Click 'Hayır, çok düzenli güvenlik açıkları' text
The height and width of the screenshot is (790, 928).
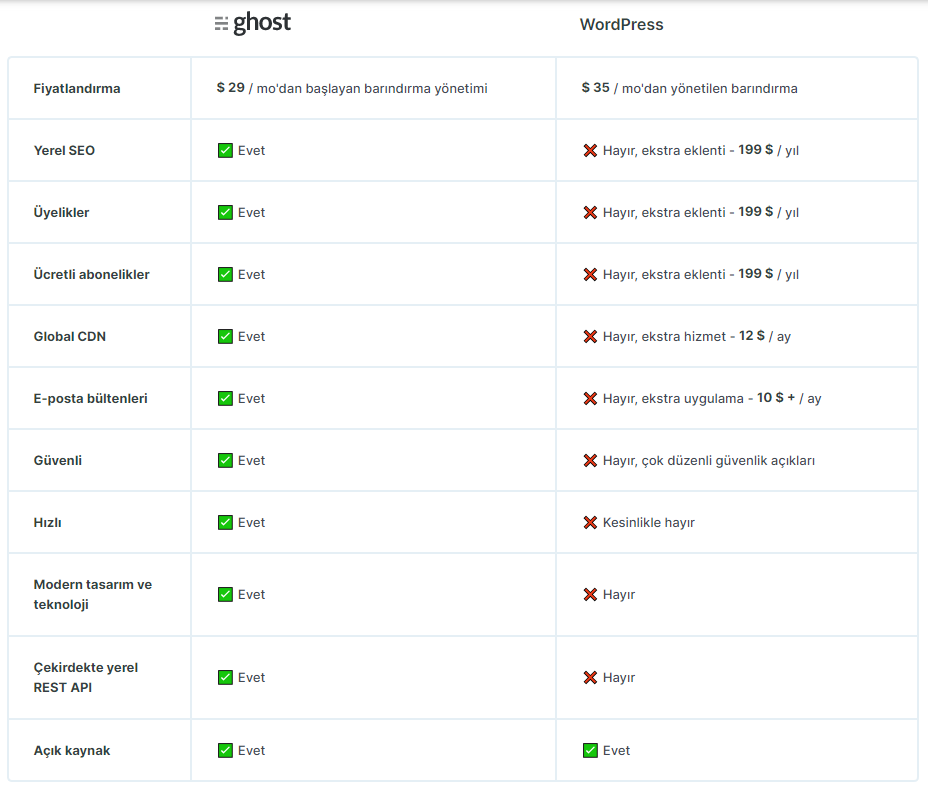[709, 460]
